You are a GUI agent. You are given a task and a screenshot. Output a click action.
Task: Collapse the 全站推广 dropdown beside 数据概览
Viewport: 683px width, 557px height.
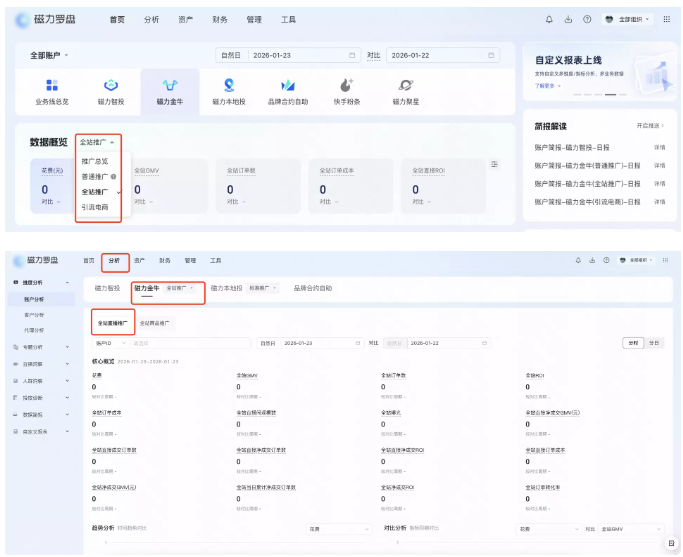pos(97,142)
